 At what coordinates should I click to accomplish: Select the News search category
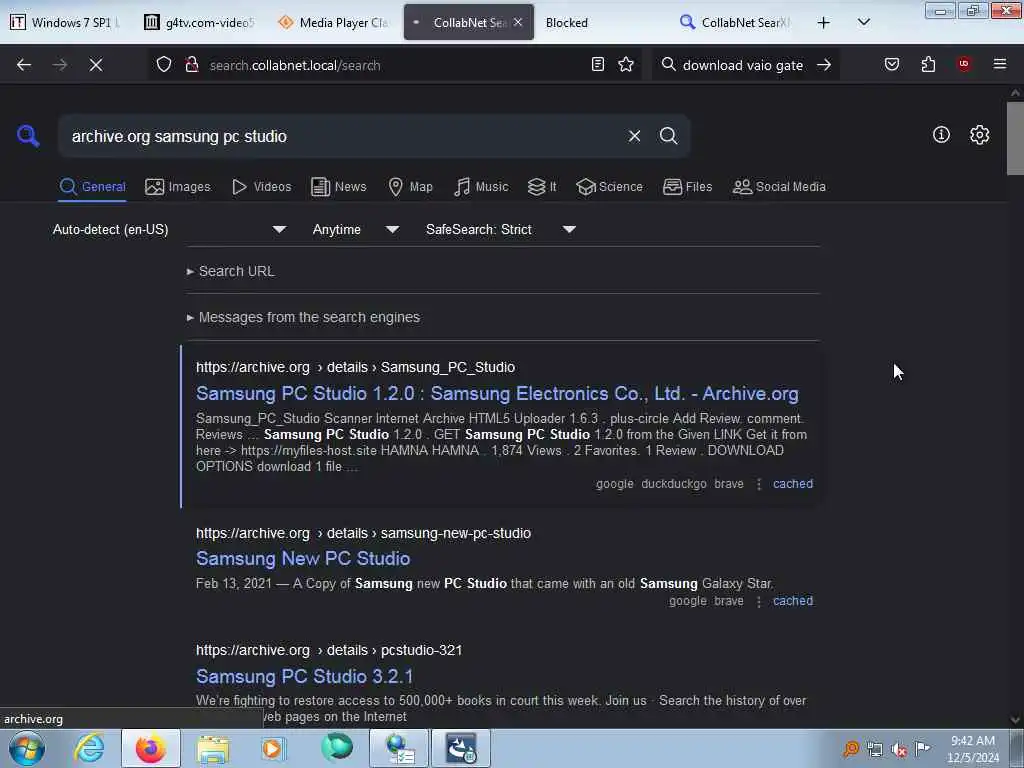coord(338,187)
